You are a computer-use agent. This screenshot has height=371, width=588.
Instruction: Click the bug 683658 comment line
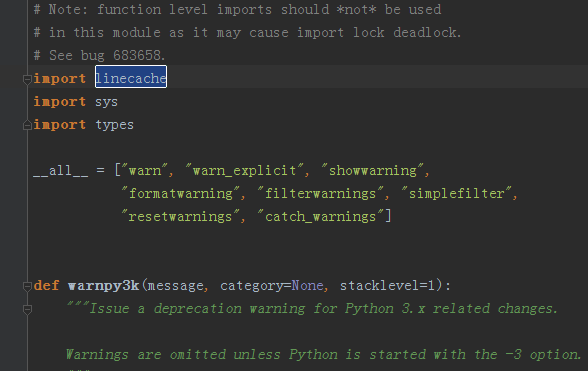pos(99,56)
